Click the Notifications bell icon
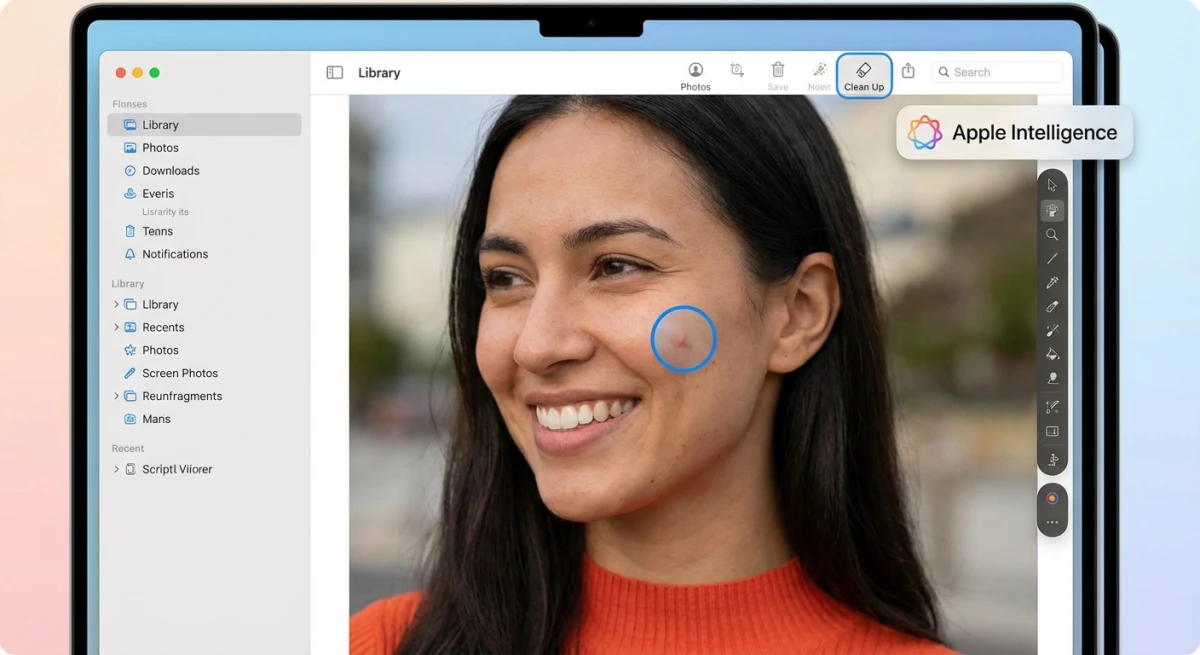Image resolution: width=1200 pixels, height=655 pixels. pyautogui.click(x=130, y=254)
